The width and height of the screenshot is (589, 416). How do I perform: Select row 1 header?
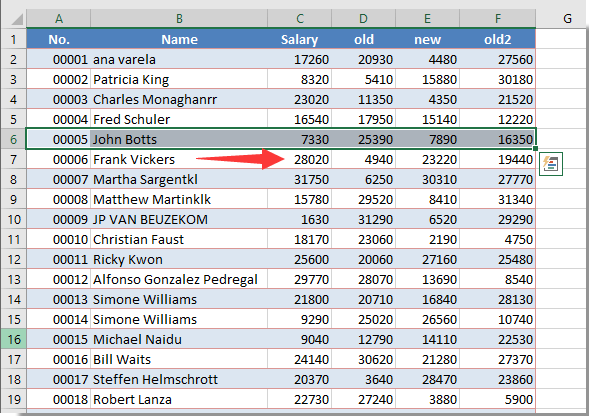coord(14,39)
